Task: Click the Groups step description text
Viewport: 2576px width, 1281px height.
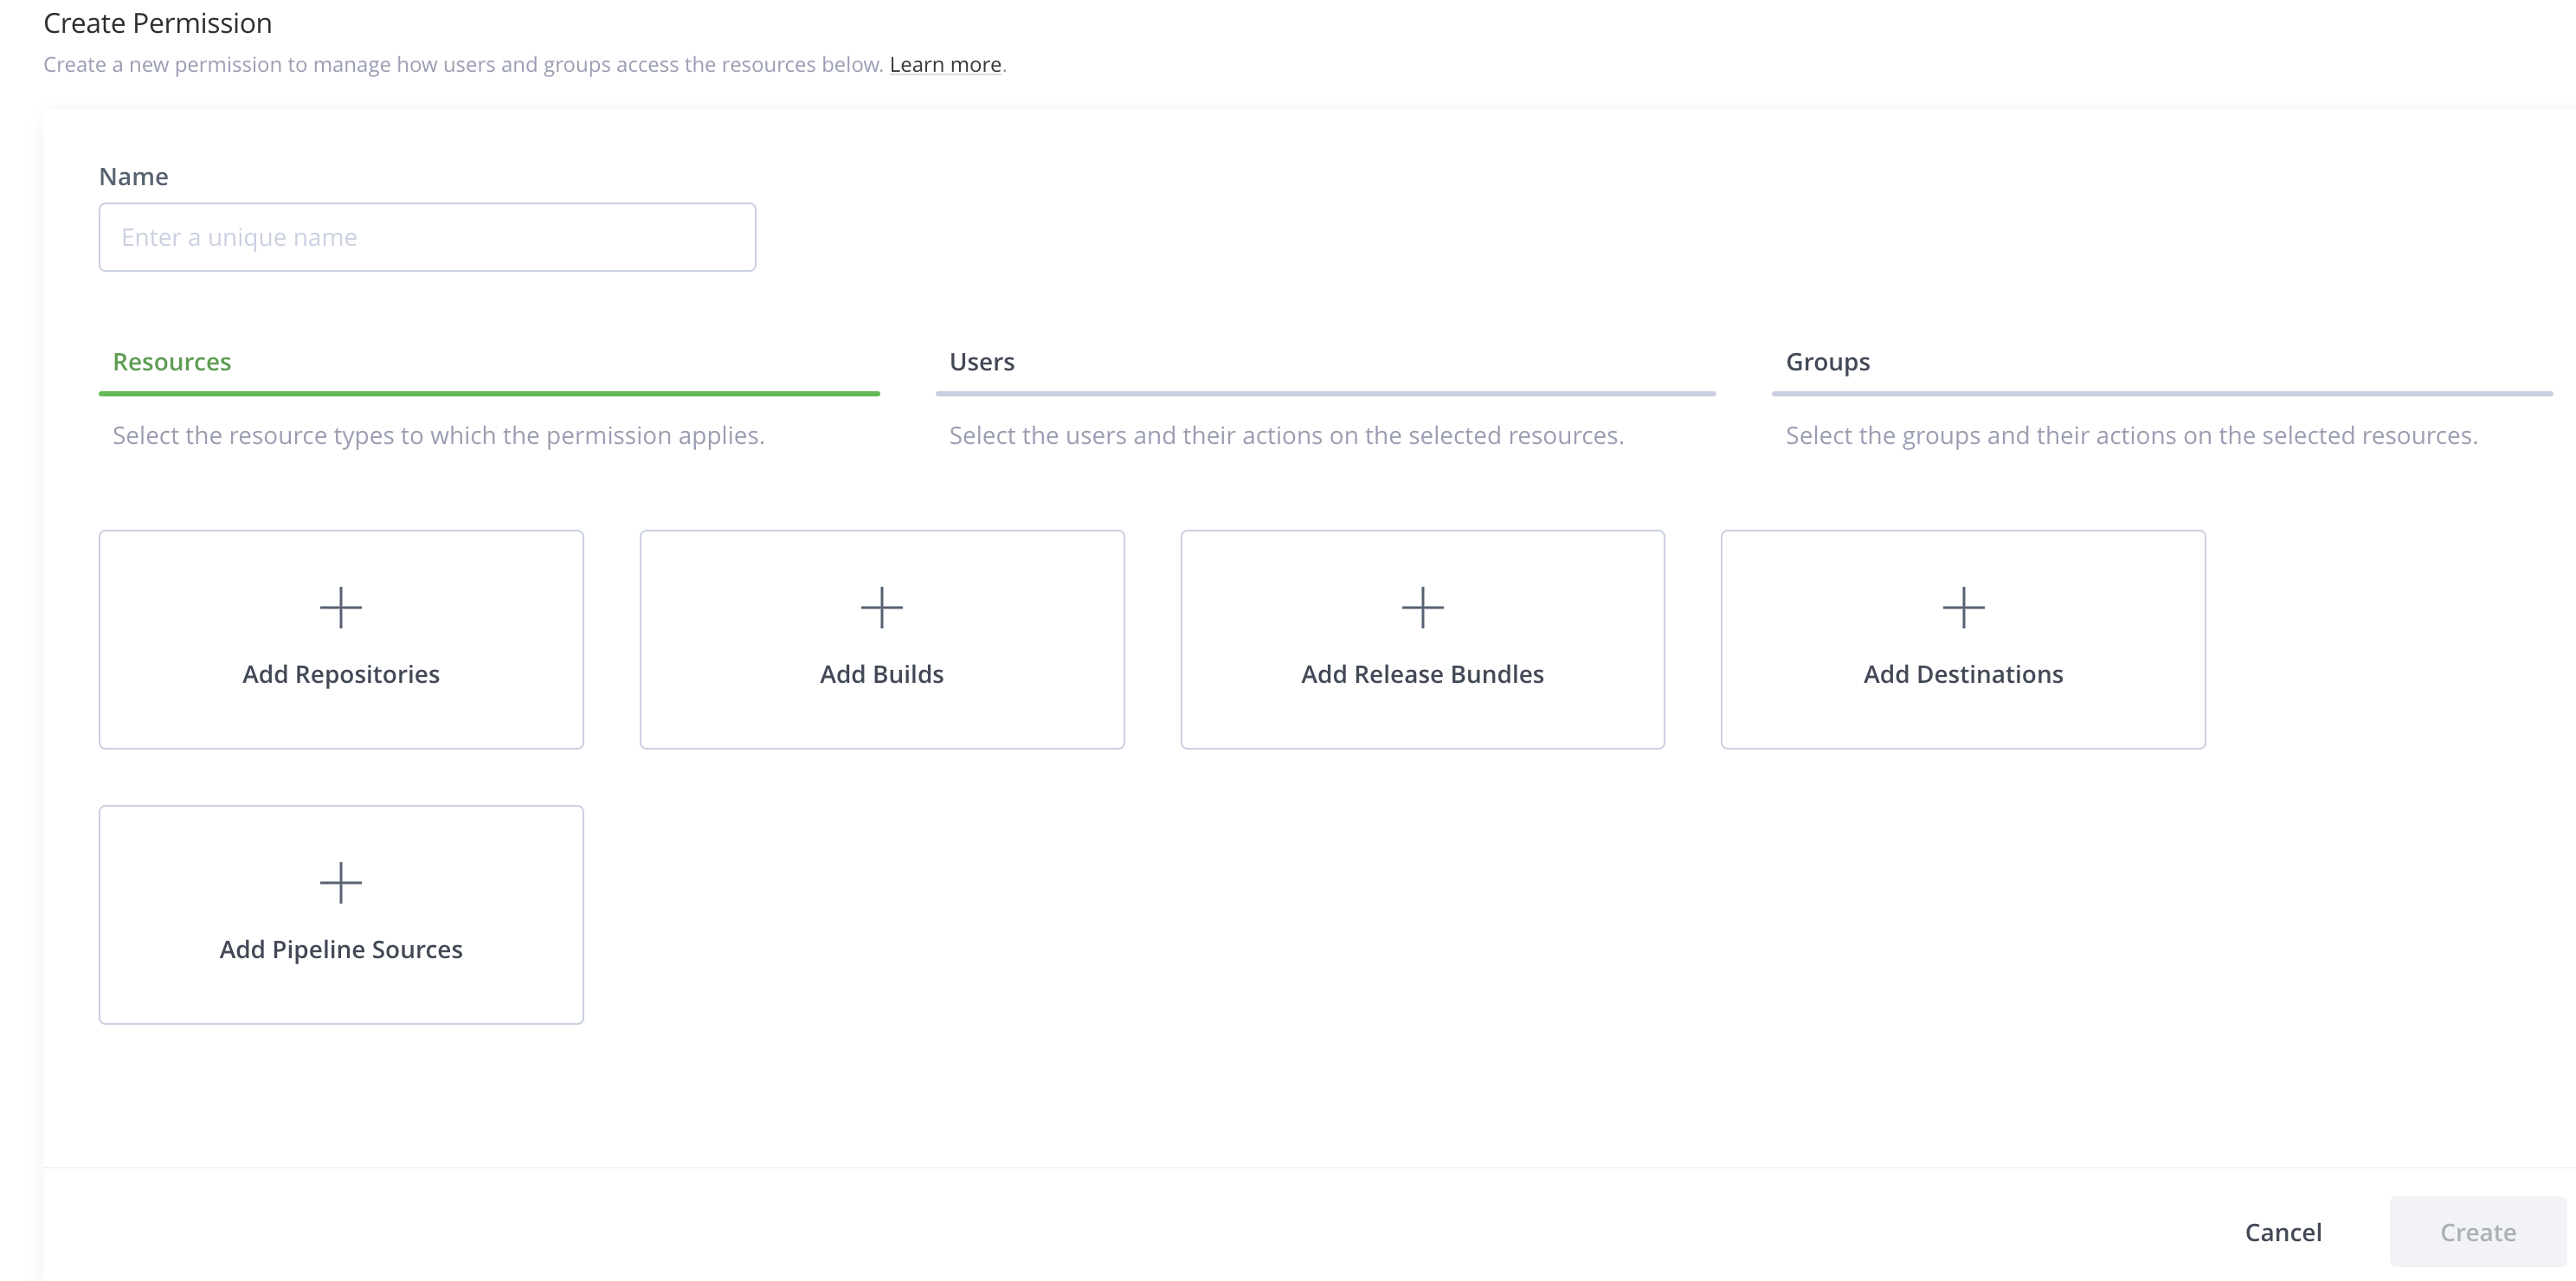Action: click(2131, 435)
